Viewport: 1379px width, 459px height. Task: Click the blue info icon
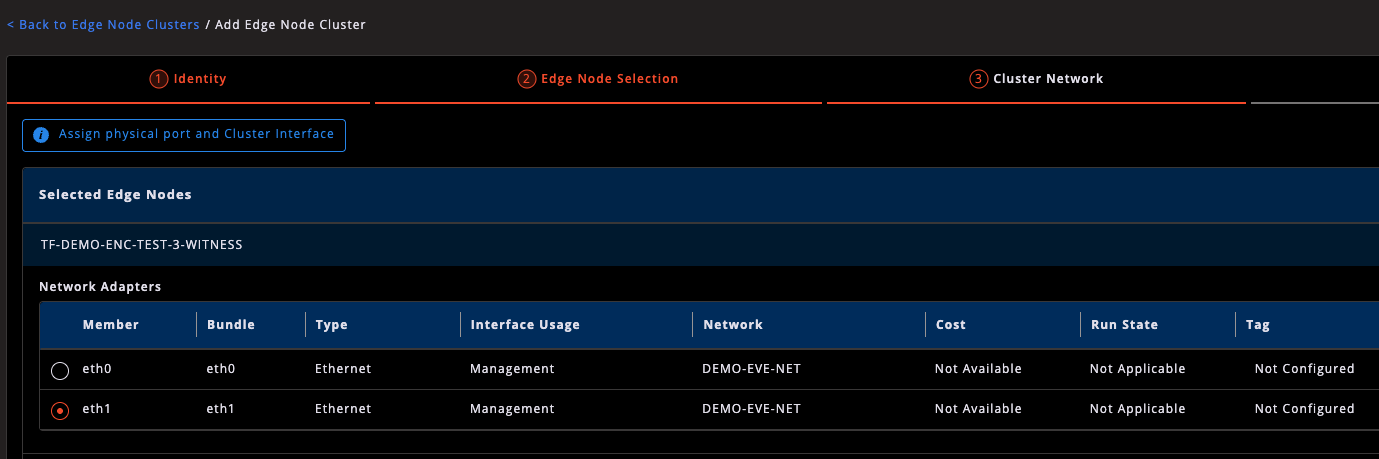pos(41,135)
